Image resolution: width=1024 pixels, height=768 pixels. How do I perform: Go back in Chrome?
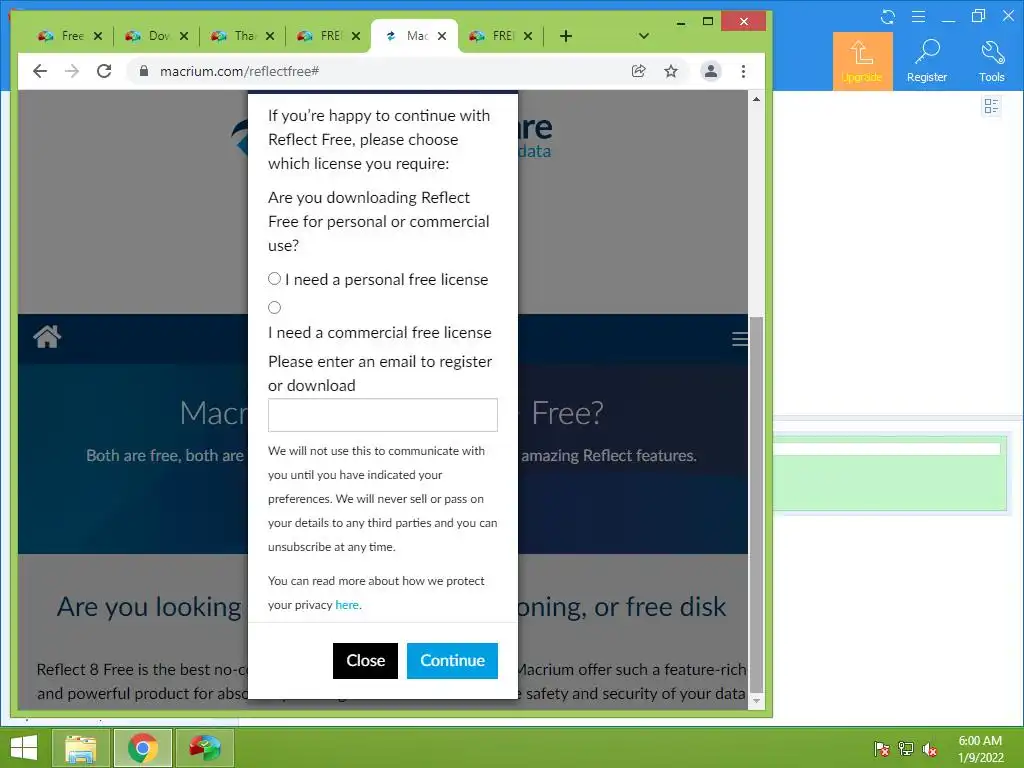[40, 71]
